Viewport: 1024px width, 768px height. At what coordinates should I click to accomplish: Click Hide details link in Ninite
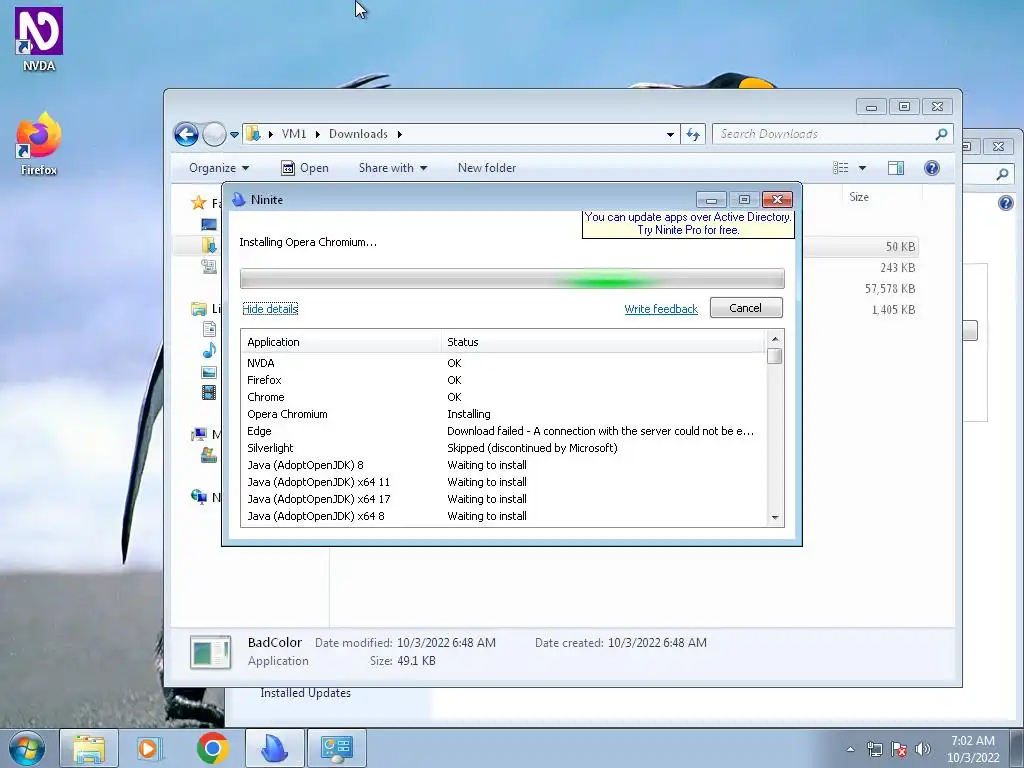(270, 309)
